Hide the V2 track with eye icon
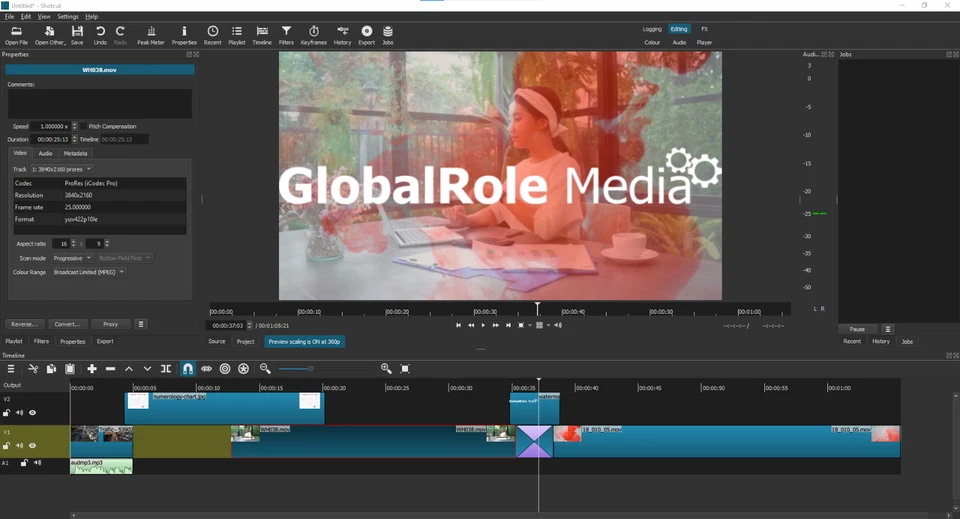 click(32, 413)
